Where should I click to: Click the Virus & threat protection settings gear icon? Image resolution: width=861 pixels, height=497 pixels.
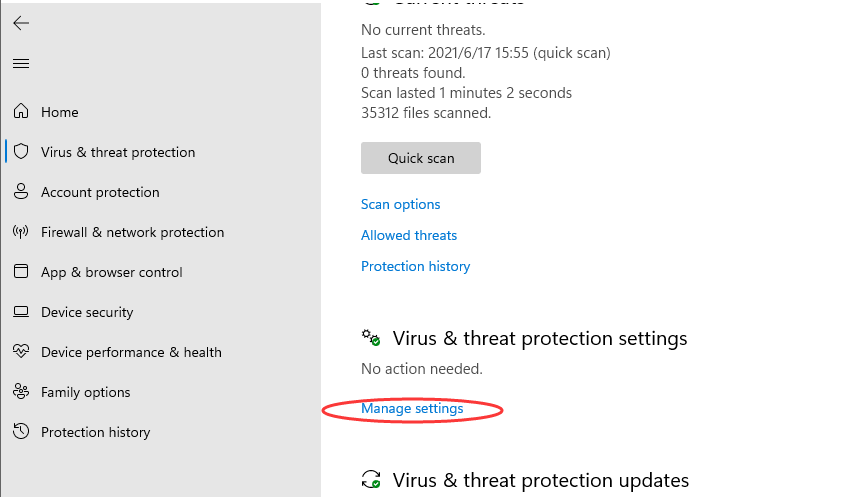click(371, 338)
